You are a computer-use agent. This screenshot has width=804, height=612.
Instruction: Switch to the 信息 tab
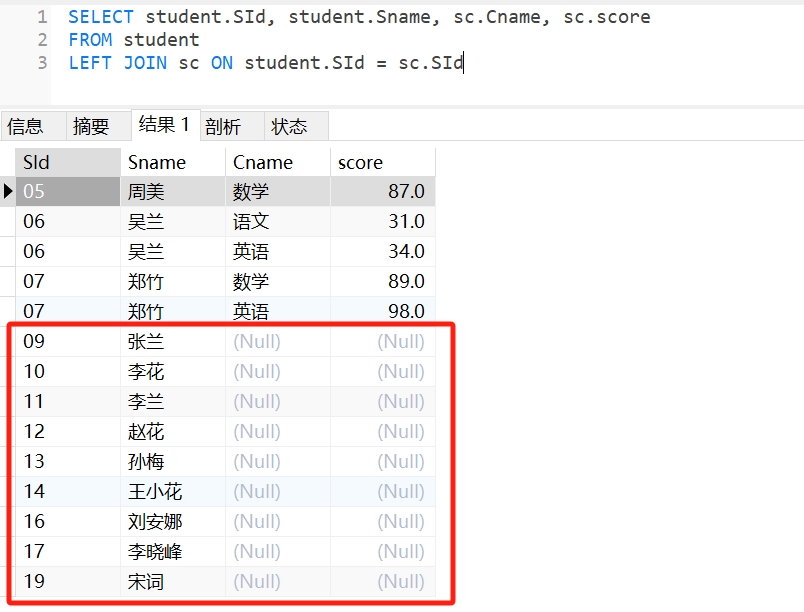coord(26,126)
